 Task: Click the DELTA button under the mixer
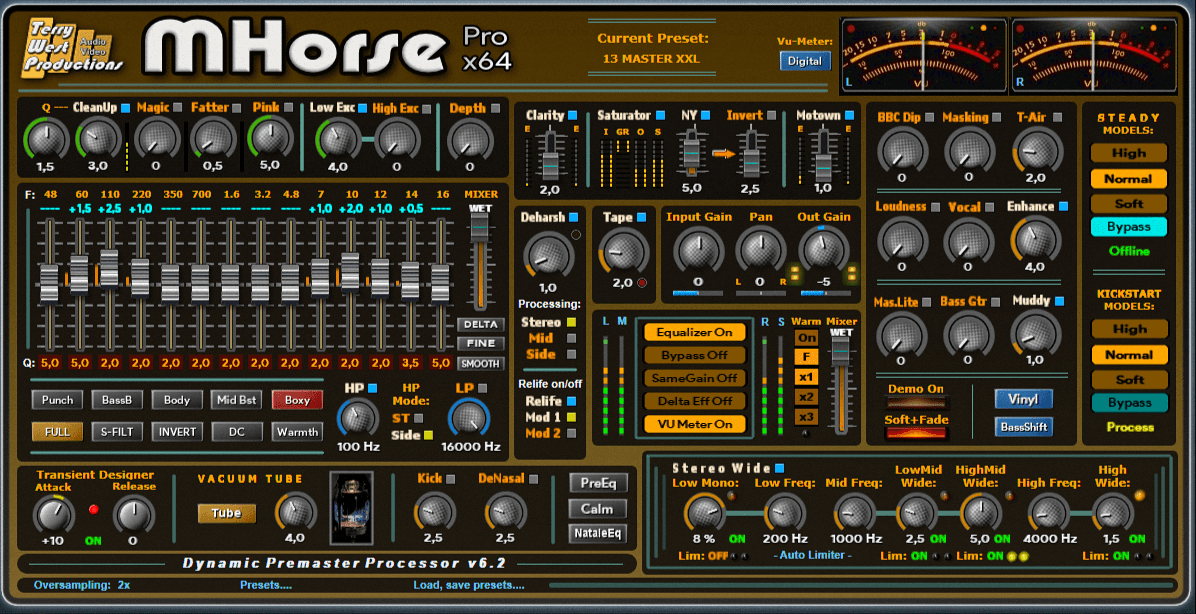[x=481, y=324]
